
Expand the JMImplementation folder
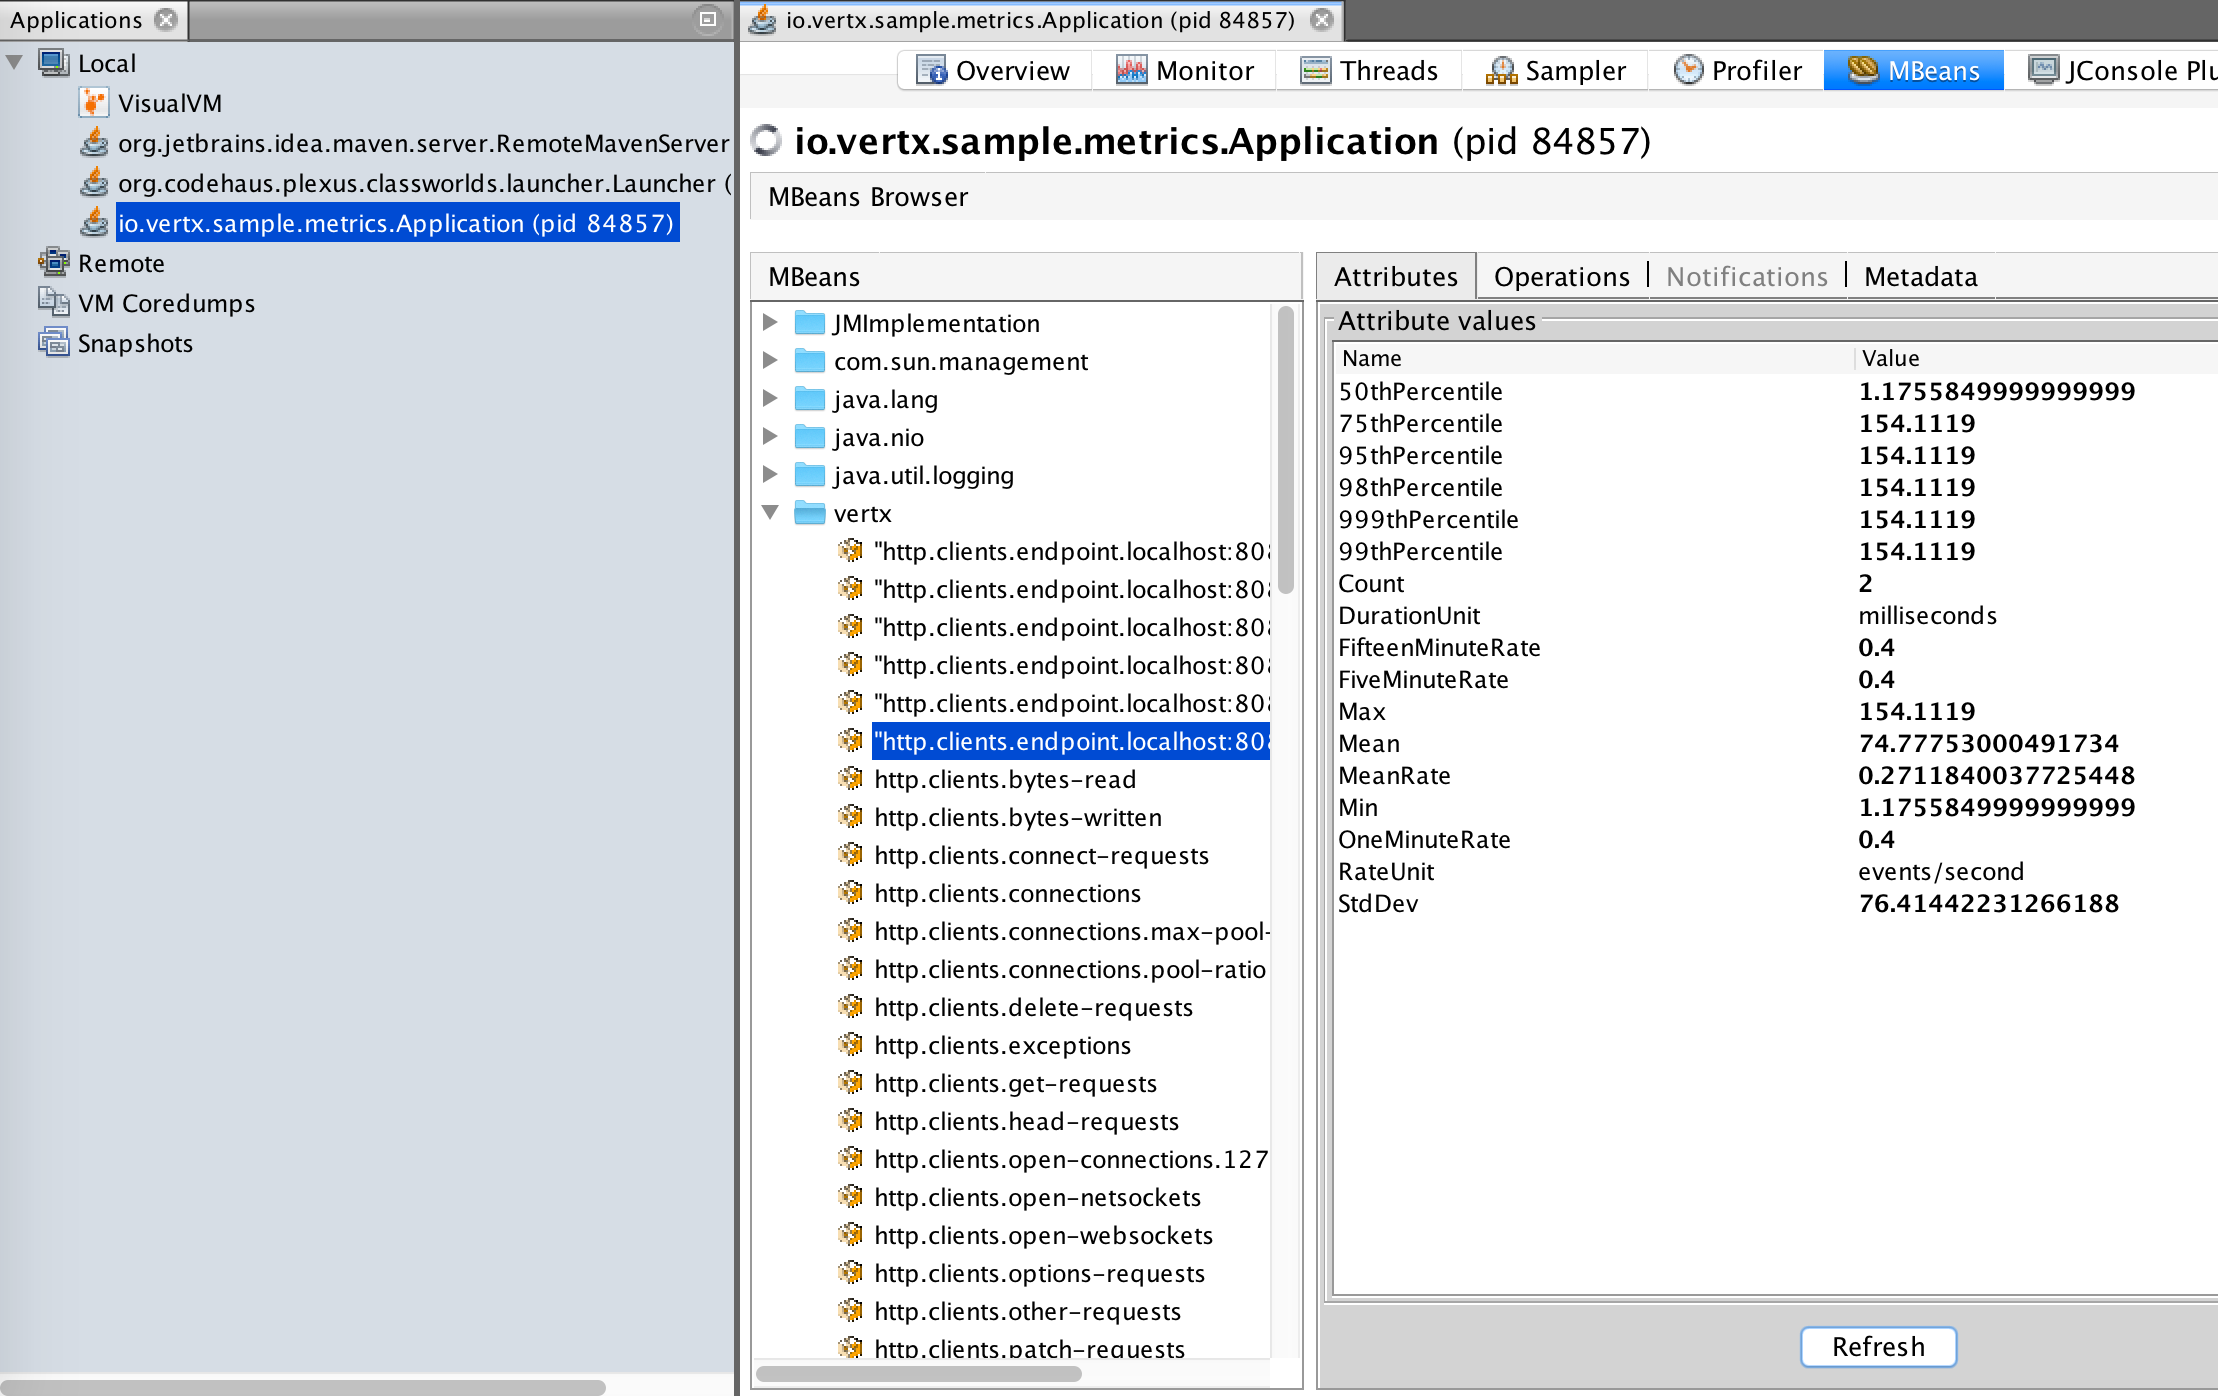pos(770,323)
